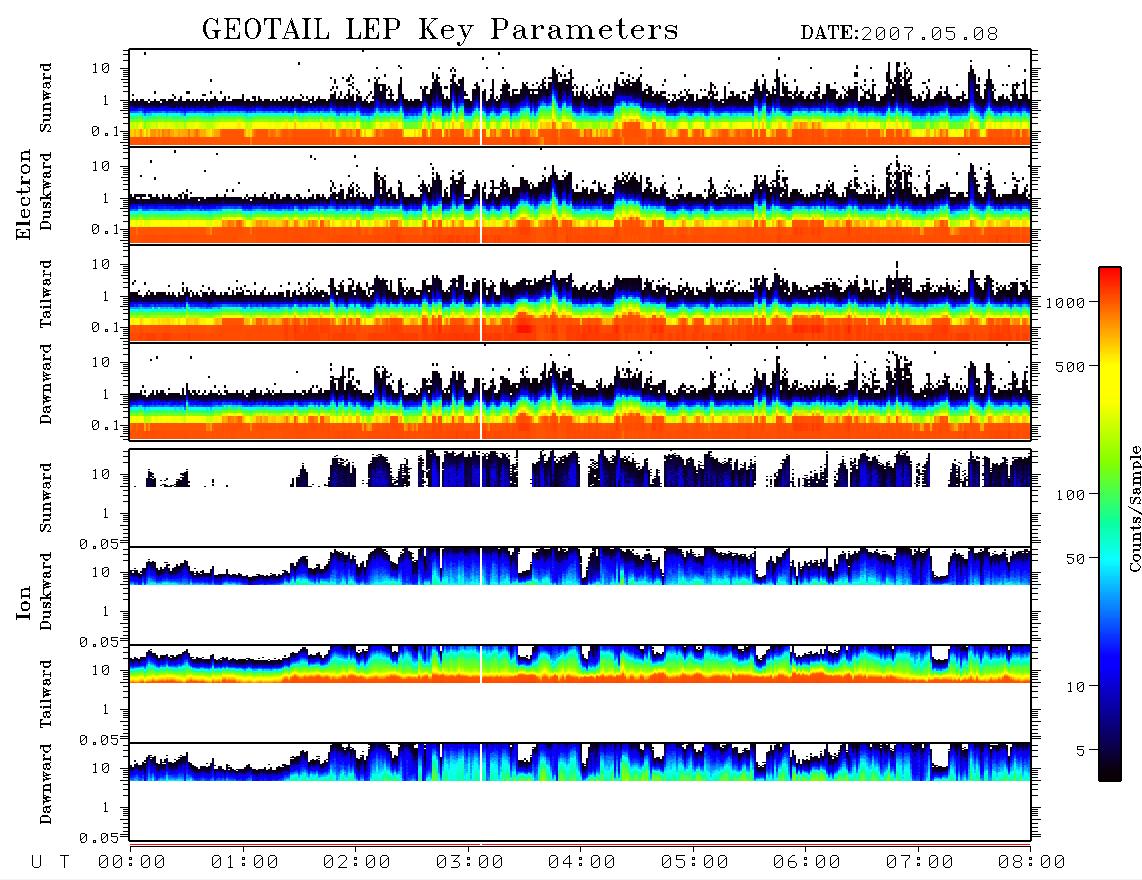The width and height of the screenshot is (1142, 880).
Task: Click the vertical Electron group label
Action: pyautogui.click(x=23, y=195)
